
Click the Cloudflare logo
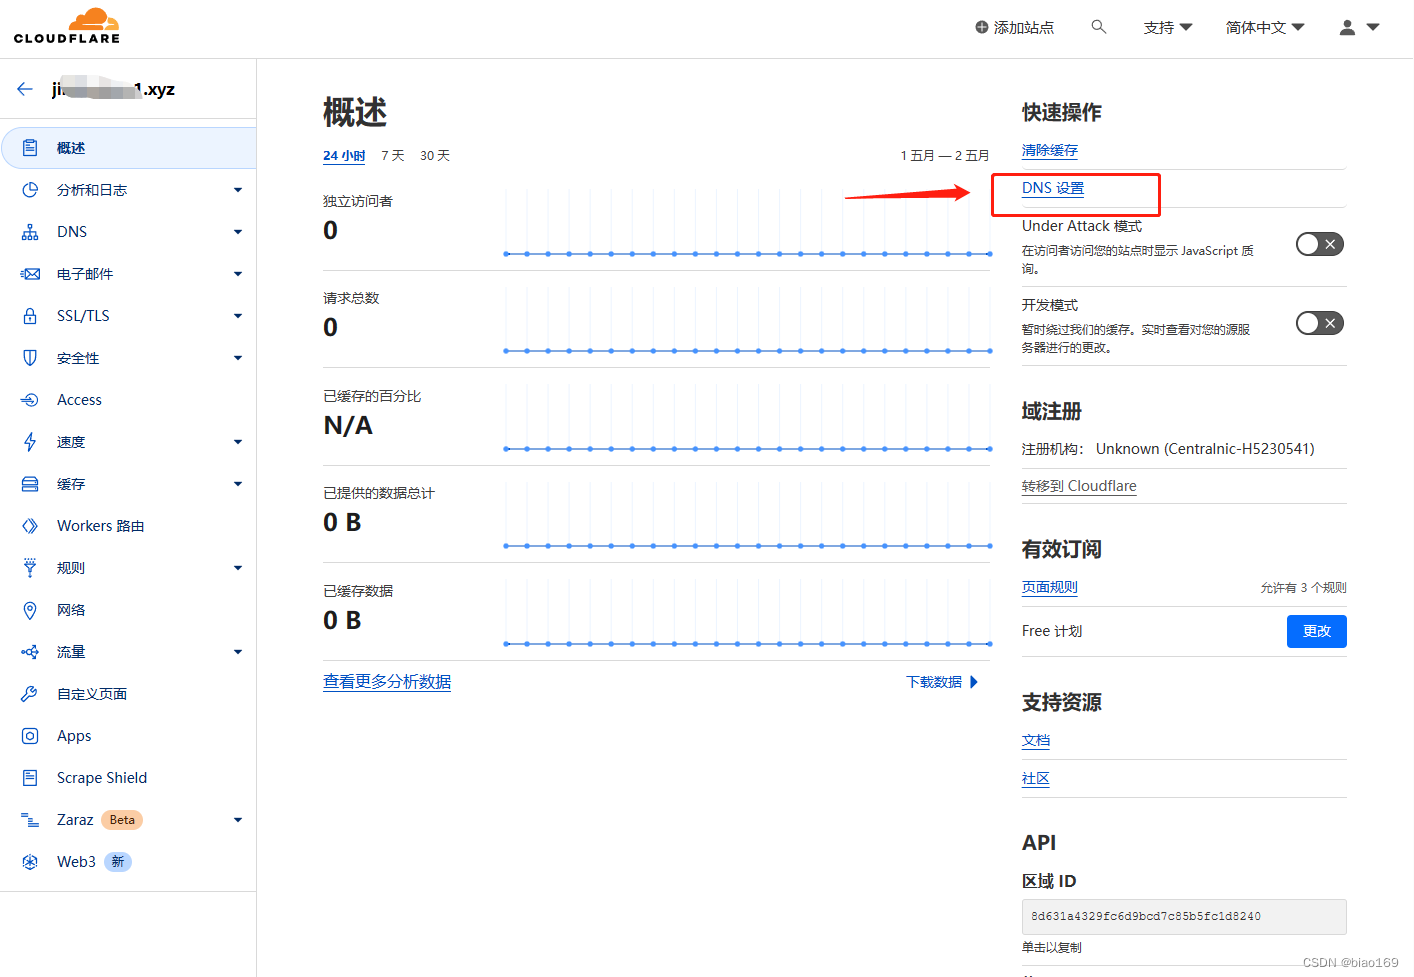[x=67, y=26]
